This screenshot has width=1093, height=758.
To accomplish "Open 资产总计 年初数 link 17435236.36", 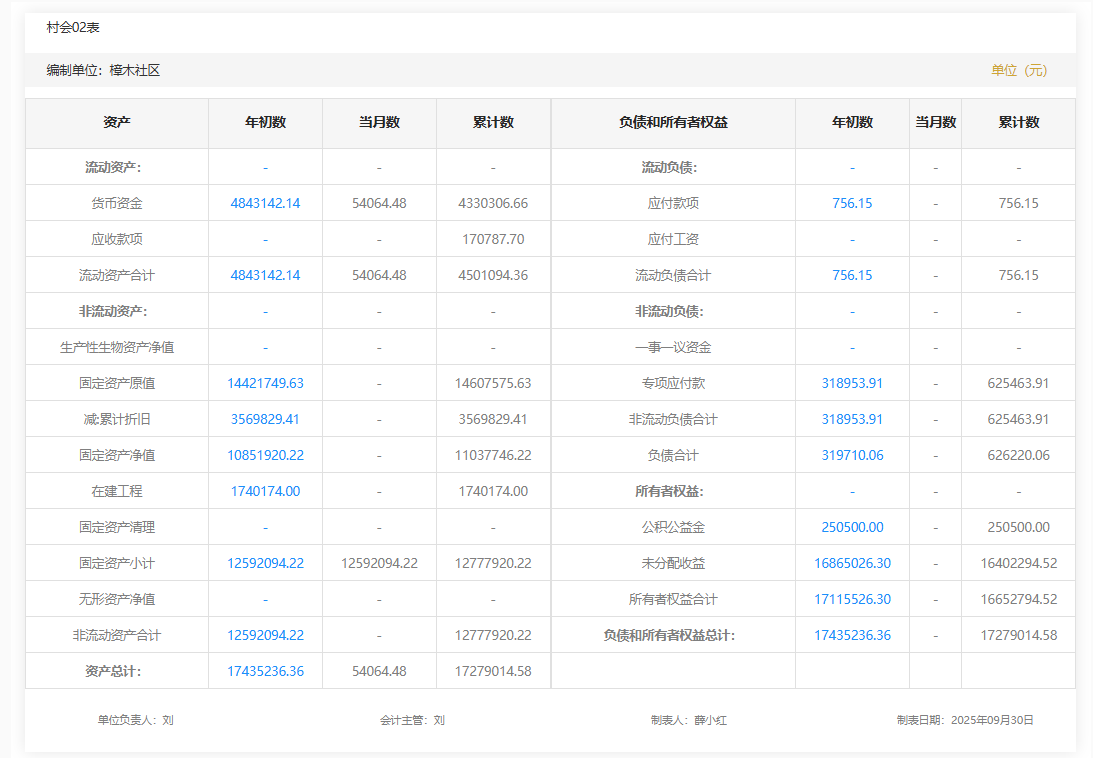I will click(x=265, y=671).
